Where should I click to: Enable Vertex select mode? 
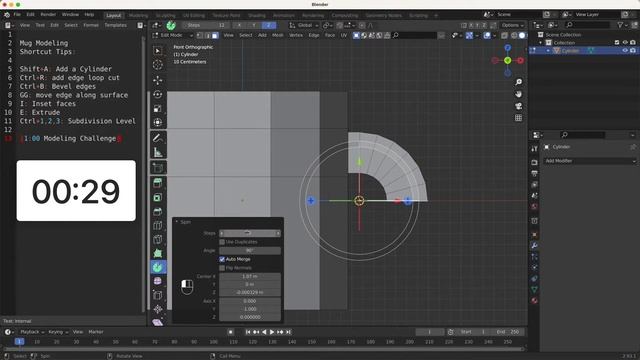[x=200, y=36]
